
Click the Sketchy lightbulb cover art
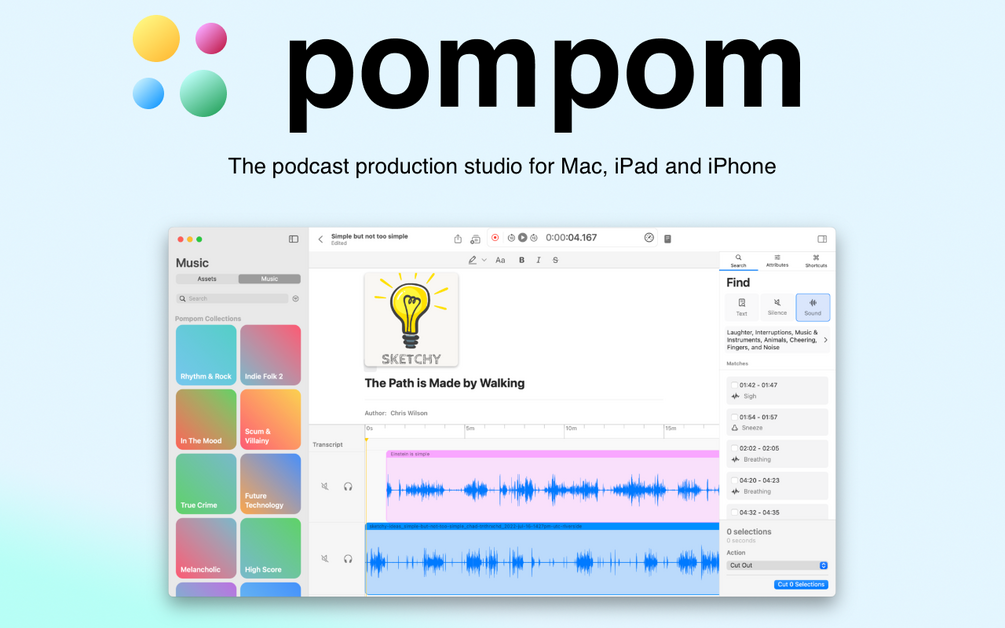click(x=411, y=320)
